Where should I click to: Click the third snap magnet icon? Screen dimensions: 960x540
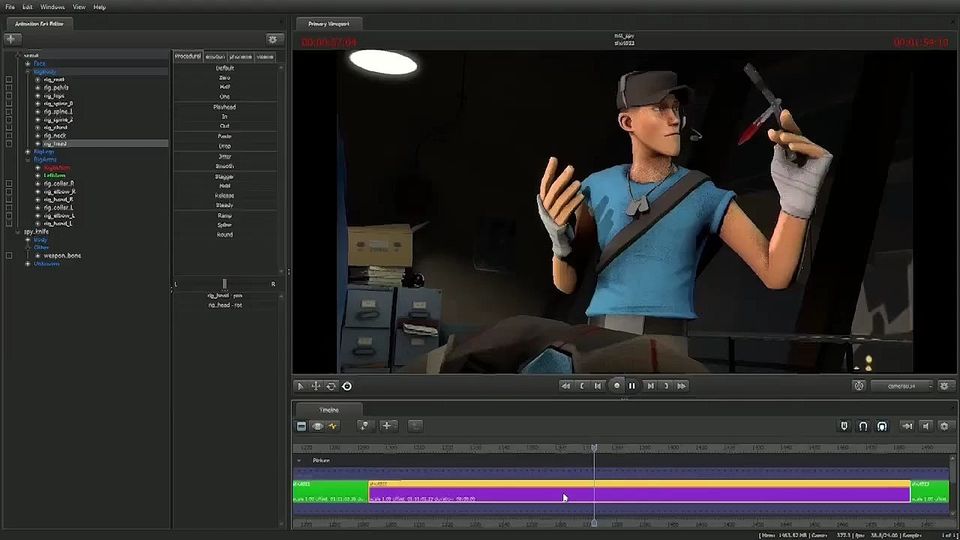click(882, 426)
